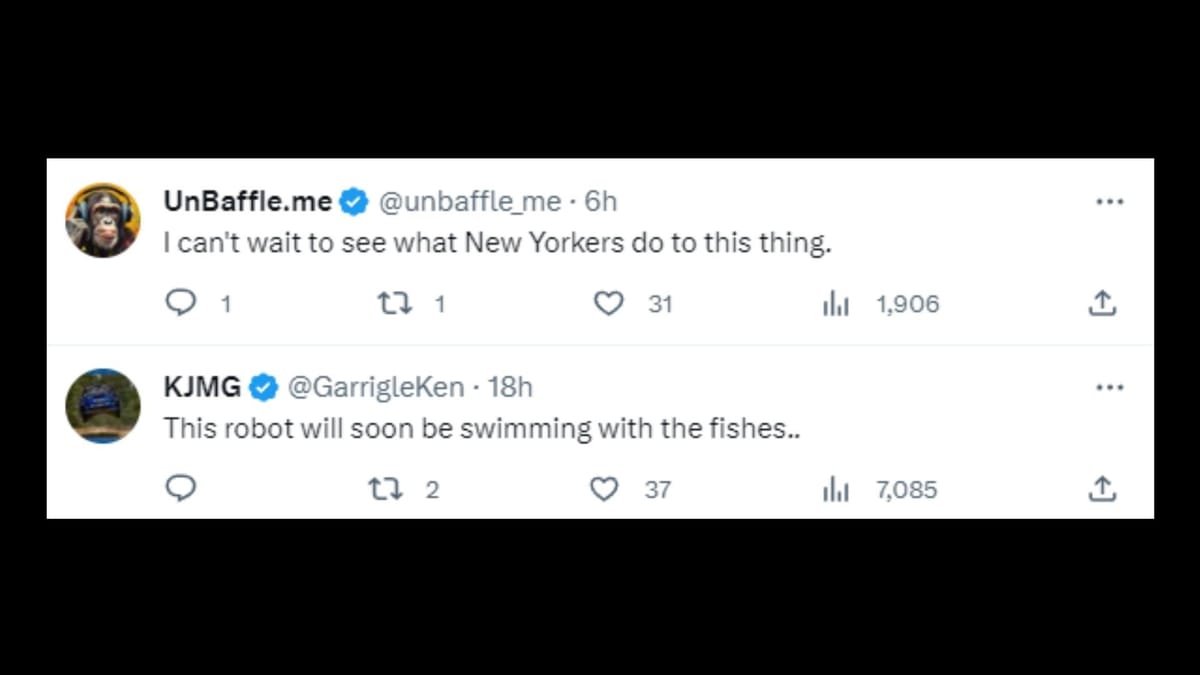Image resolution: width=1200 pixels, height=675 pixels.
Task: Open the 6h timestamp permalink
Action: point(601,201)
